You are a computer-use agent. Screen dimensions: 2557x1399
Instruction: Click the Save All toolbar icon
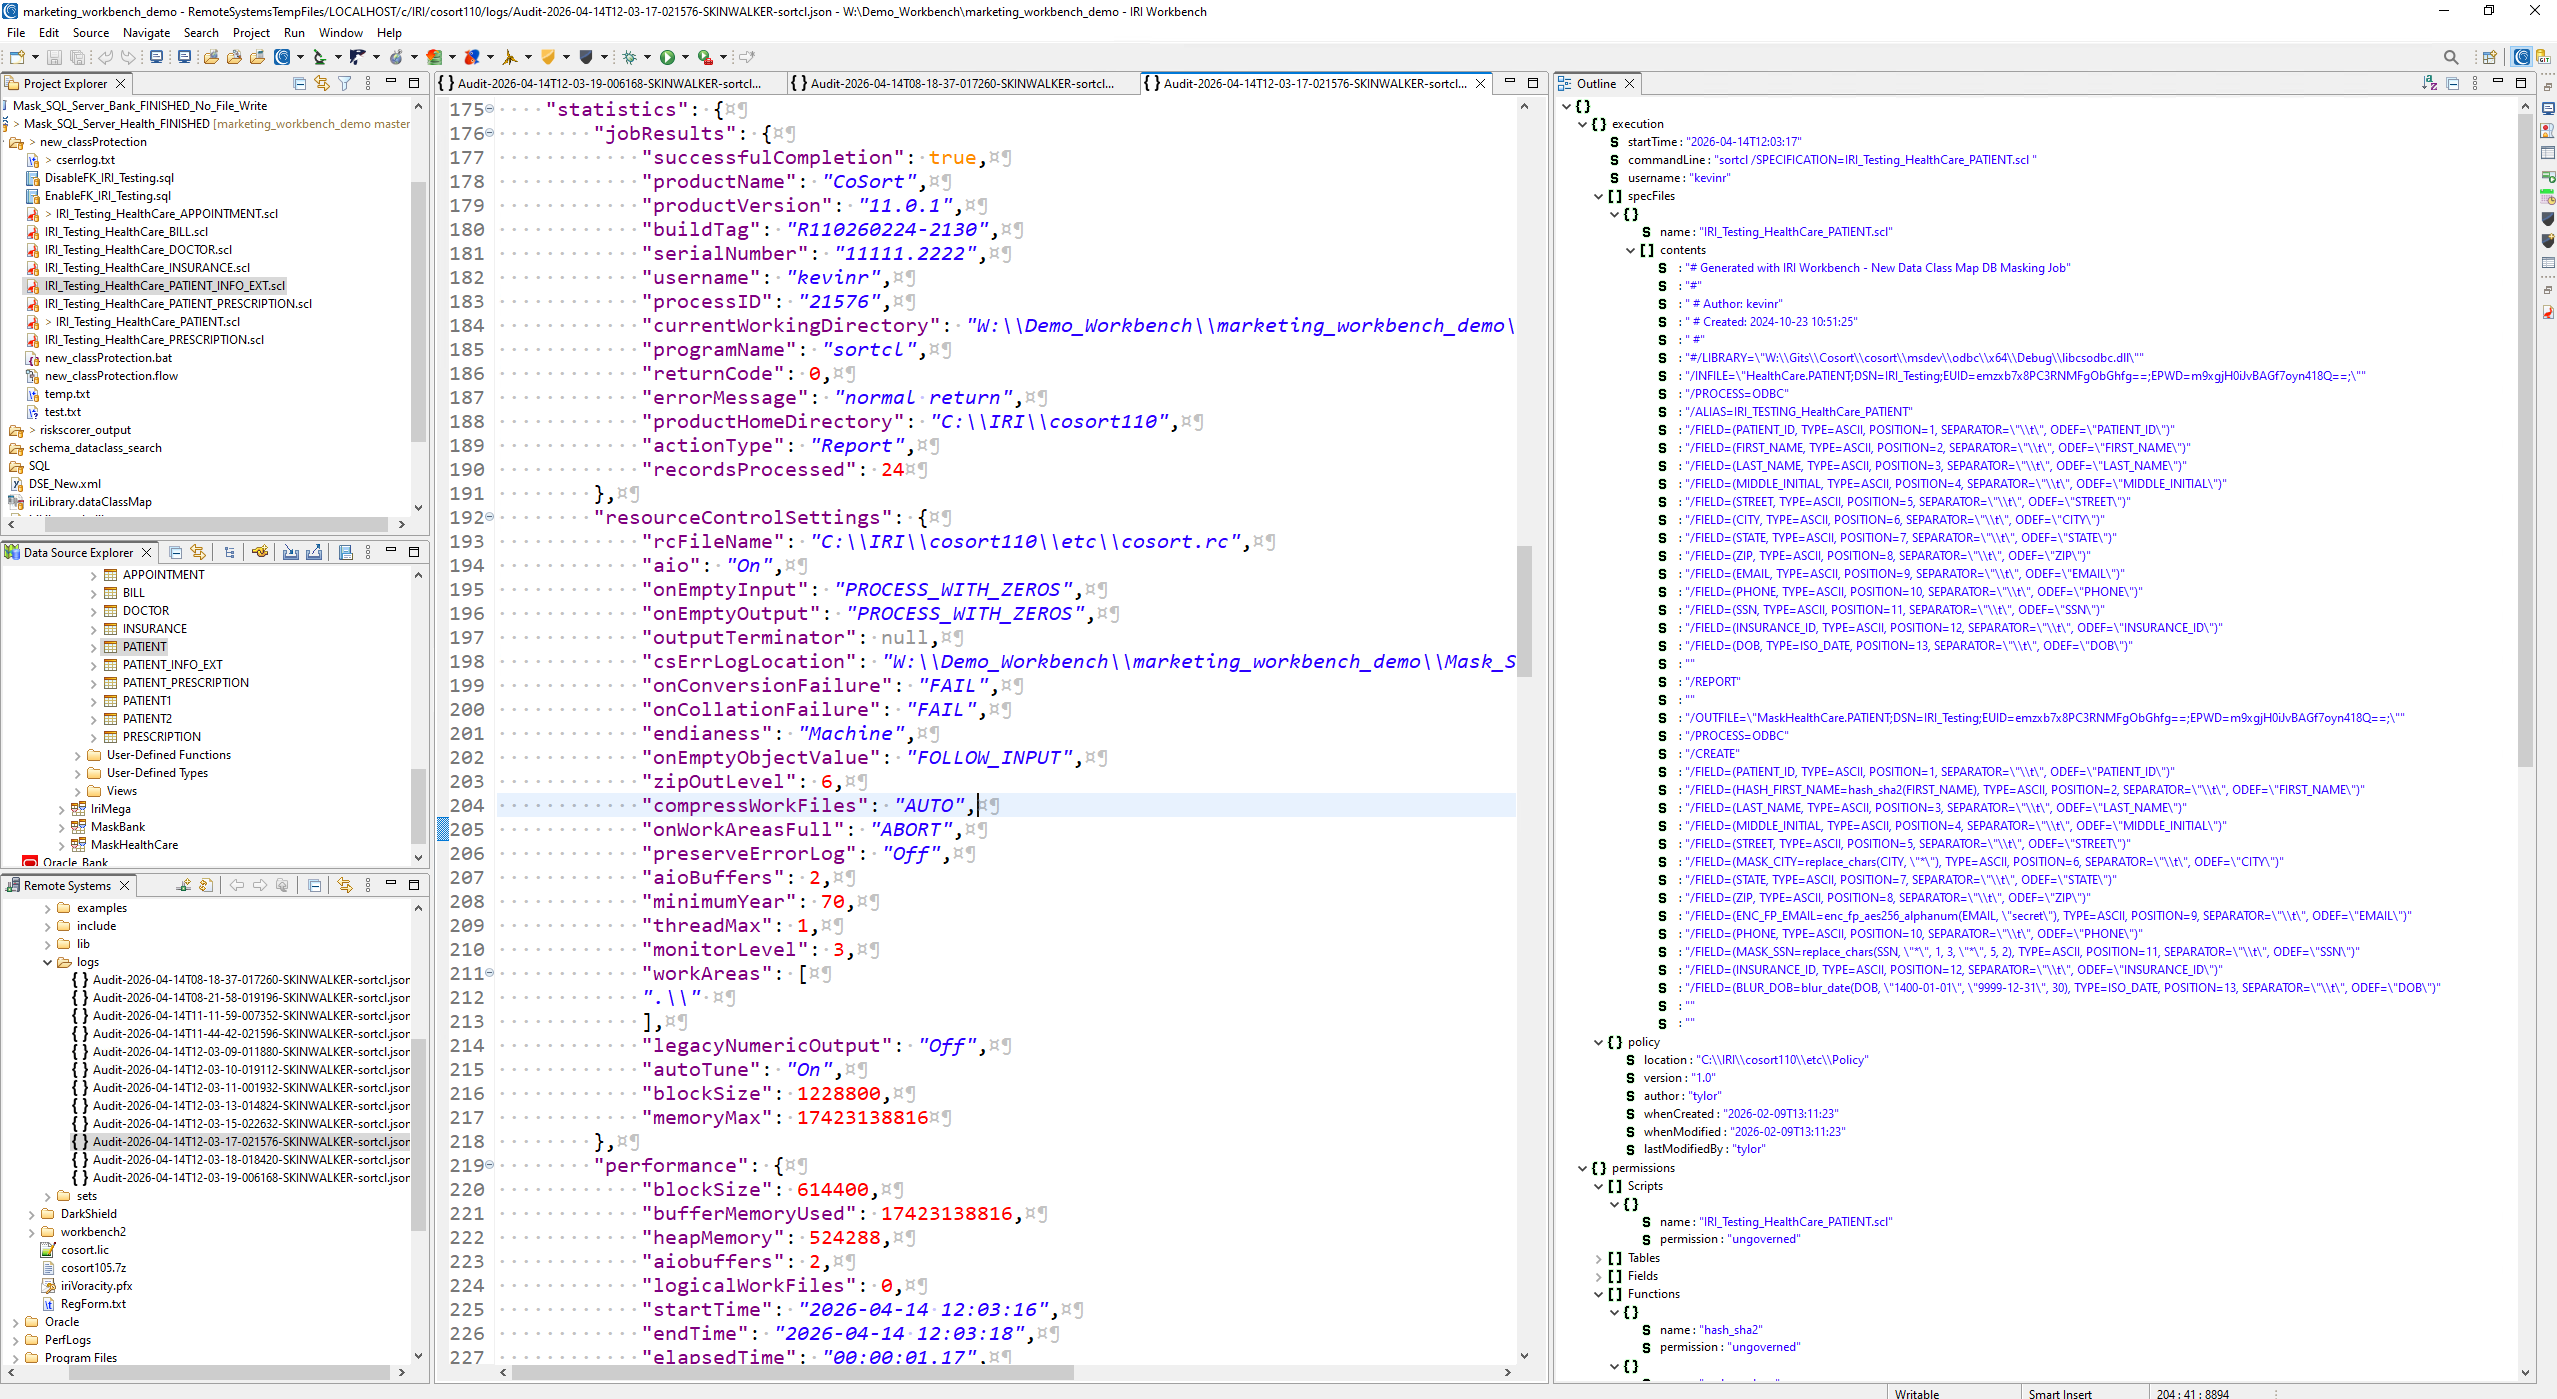click(79, 58)
